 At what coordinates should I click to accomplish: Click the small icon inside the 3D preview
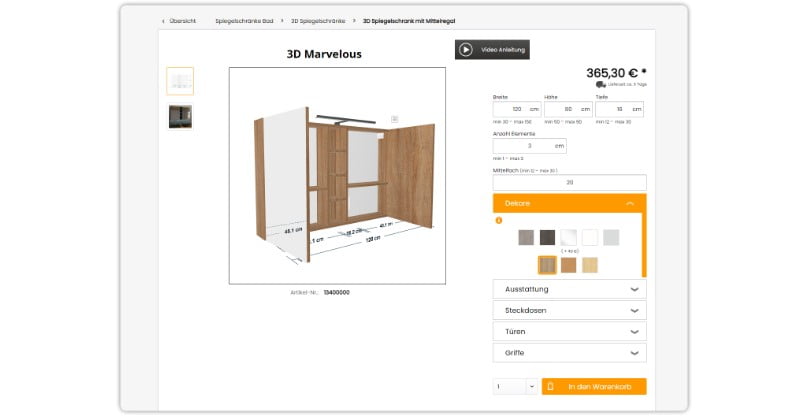tap(394, 118)
